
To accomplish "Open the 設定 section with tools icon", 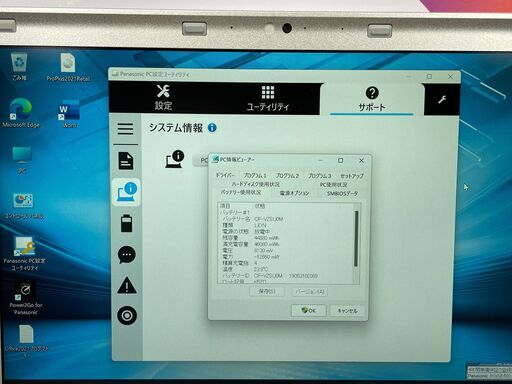I will click(163, 97).
